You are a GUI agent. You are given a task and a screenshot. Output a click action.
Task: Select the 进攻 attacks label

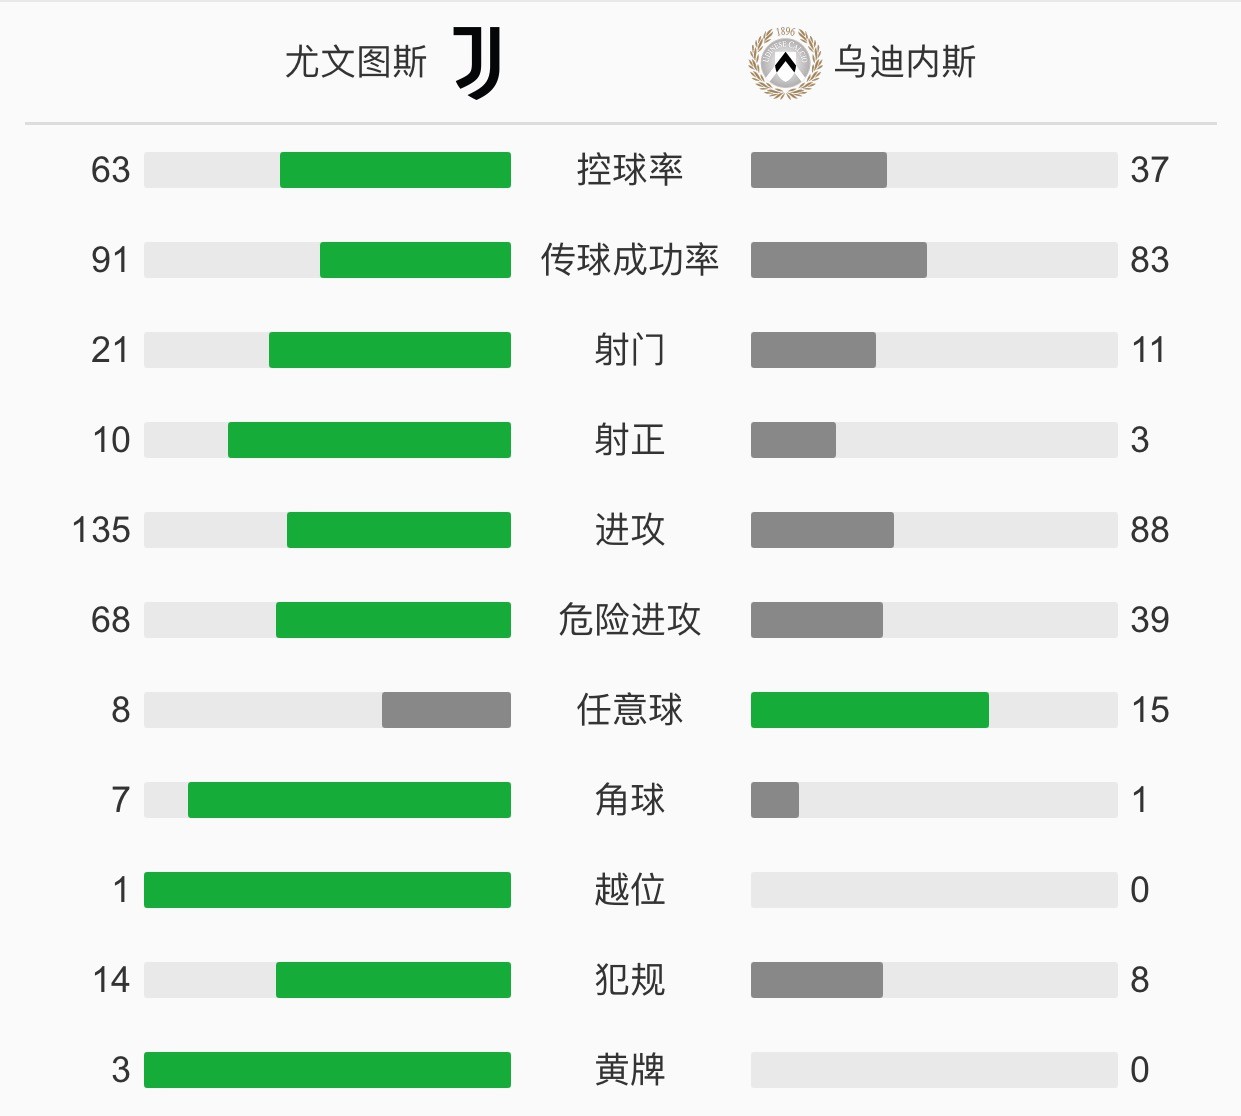630,530
